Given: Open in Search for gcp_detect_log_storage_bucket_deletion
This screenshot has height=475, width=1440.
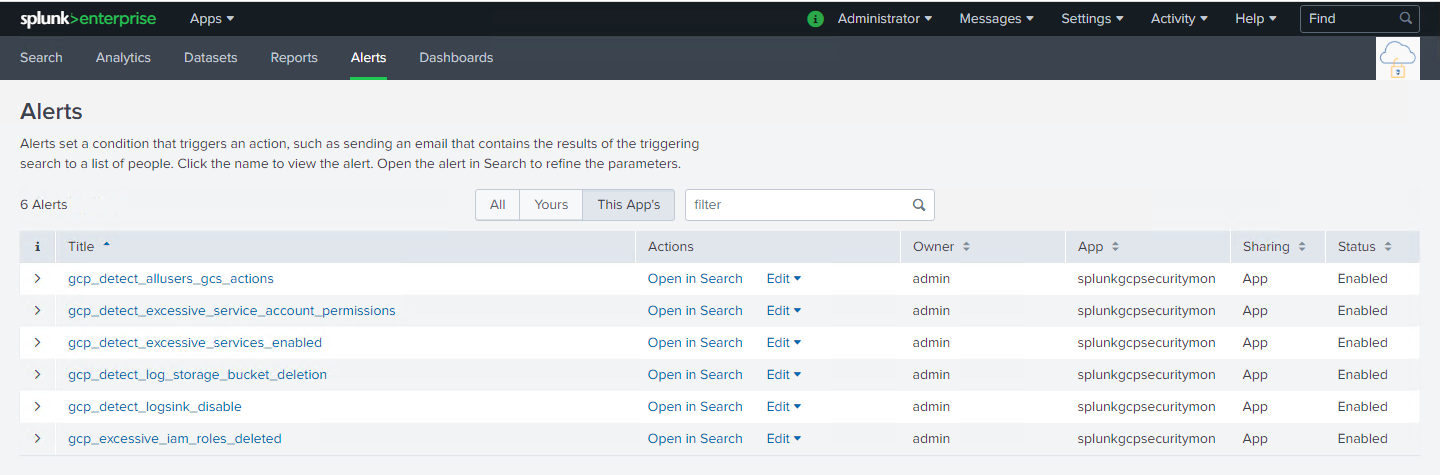Looking at the screenshot, I should coord(695,375).
